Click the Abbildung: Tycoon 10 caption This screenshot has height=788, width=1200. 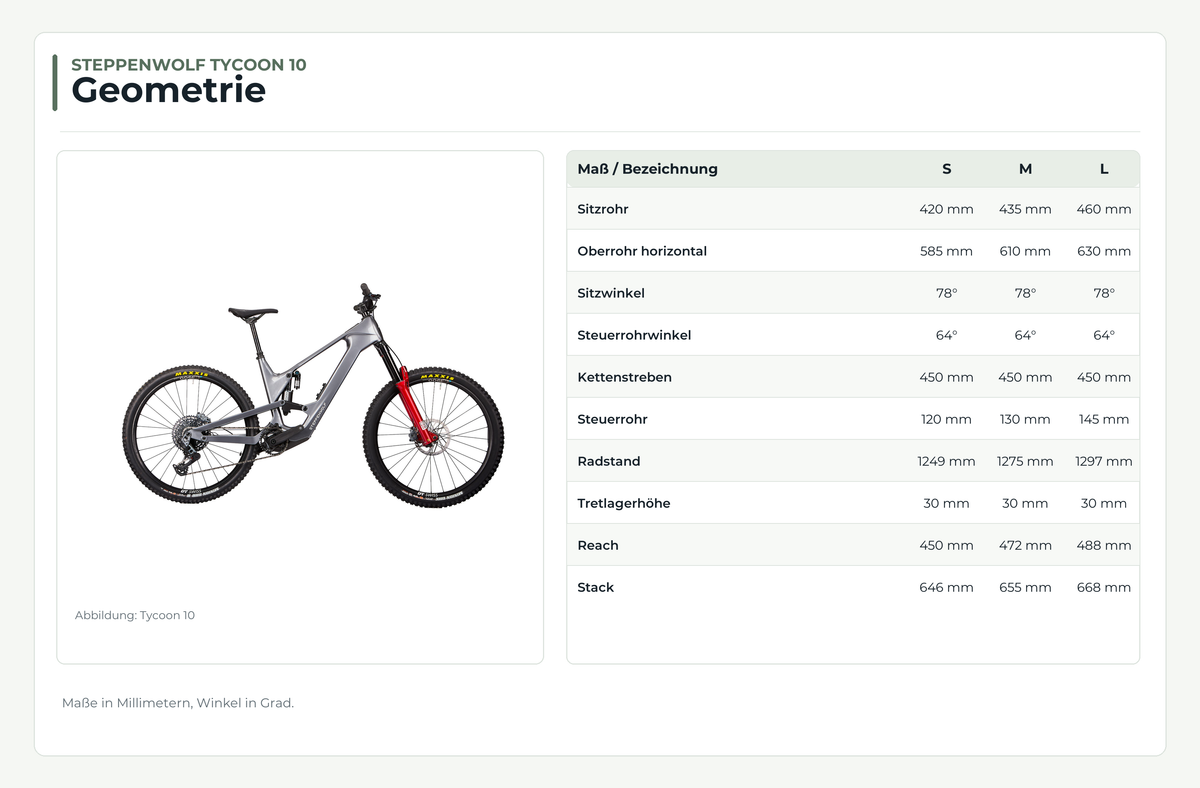point(135,615)
